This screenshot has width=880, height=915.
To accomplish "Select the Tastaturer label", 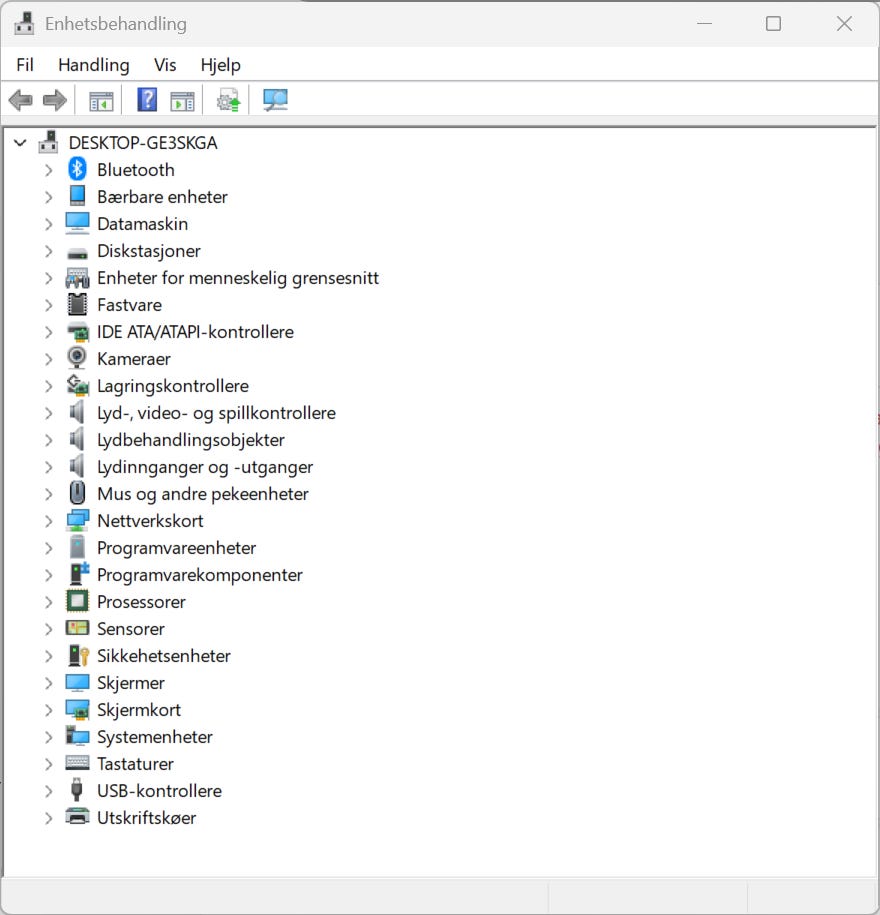I will (135, 764).
